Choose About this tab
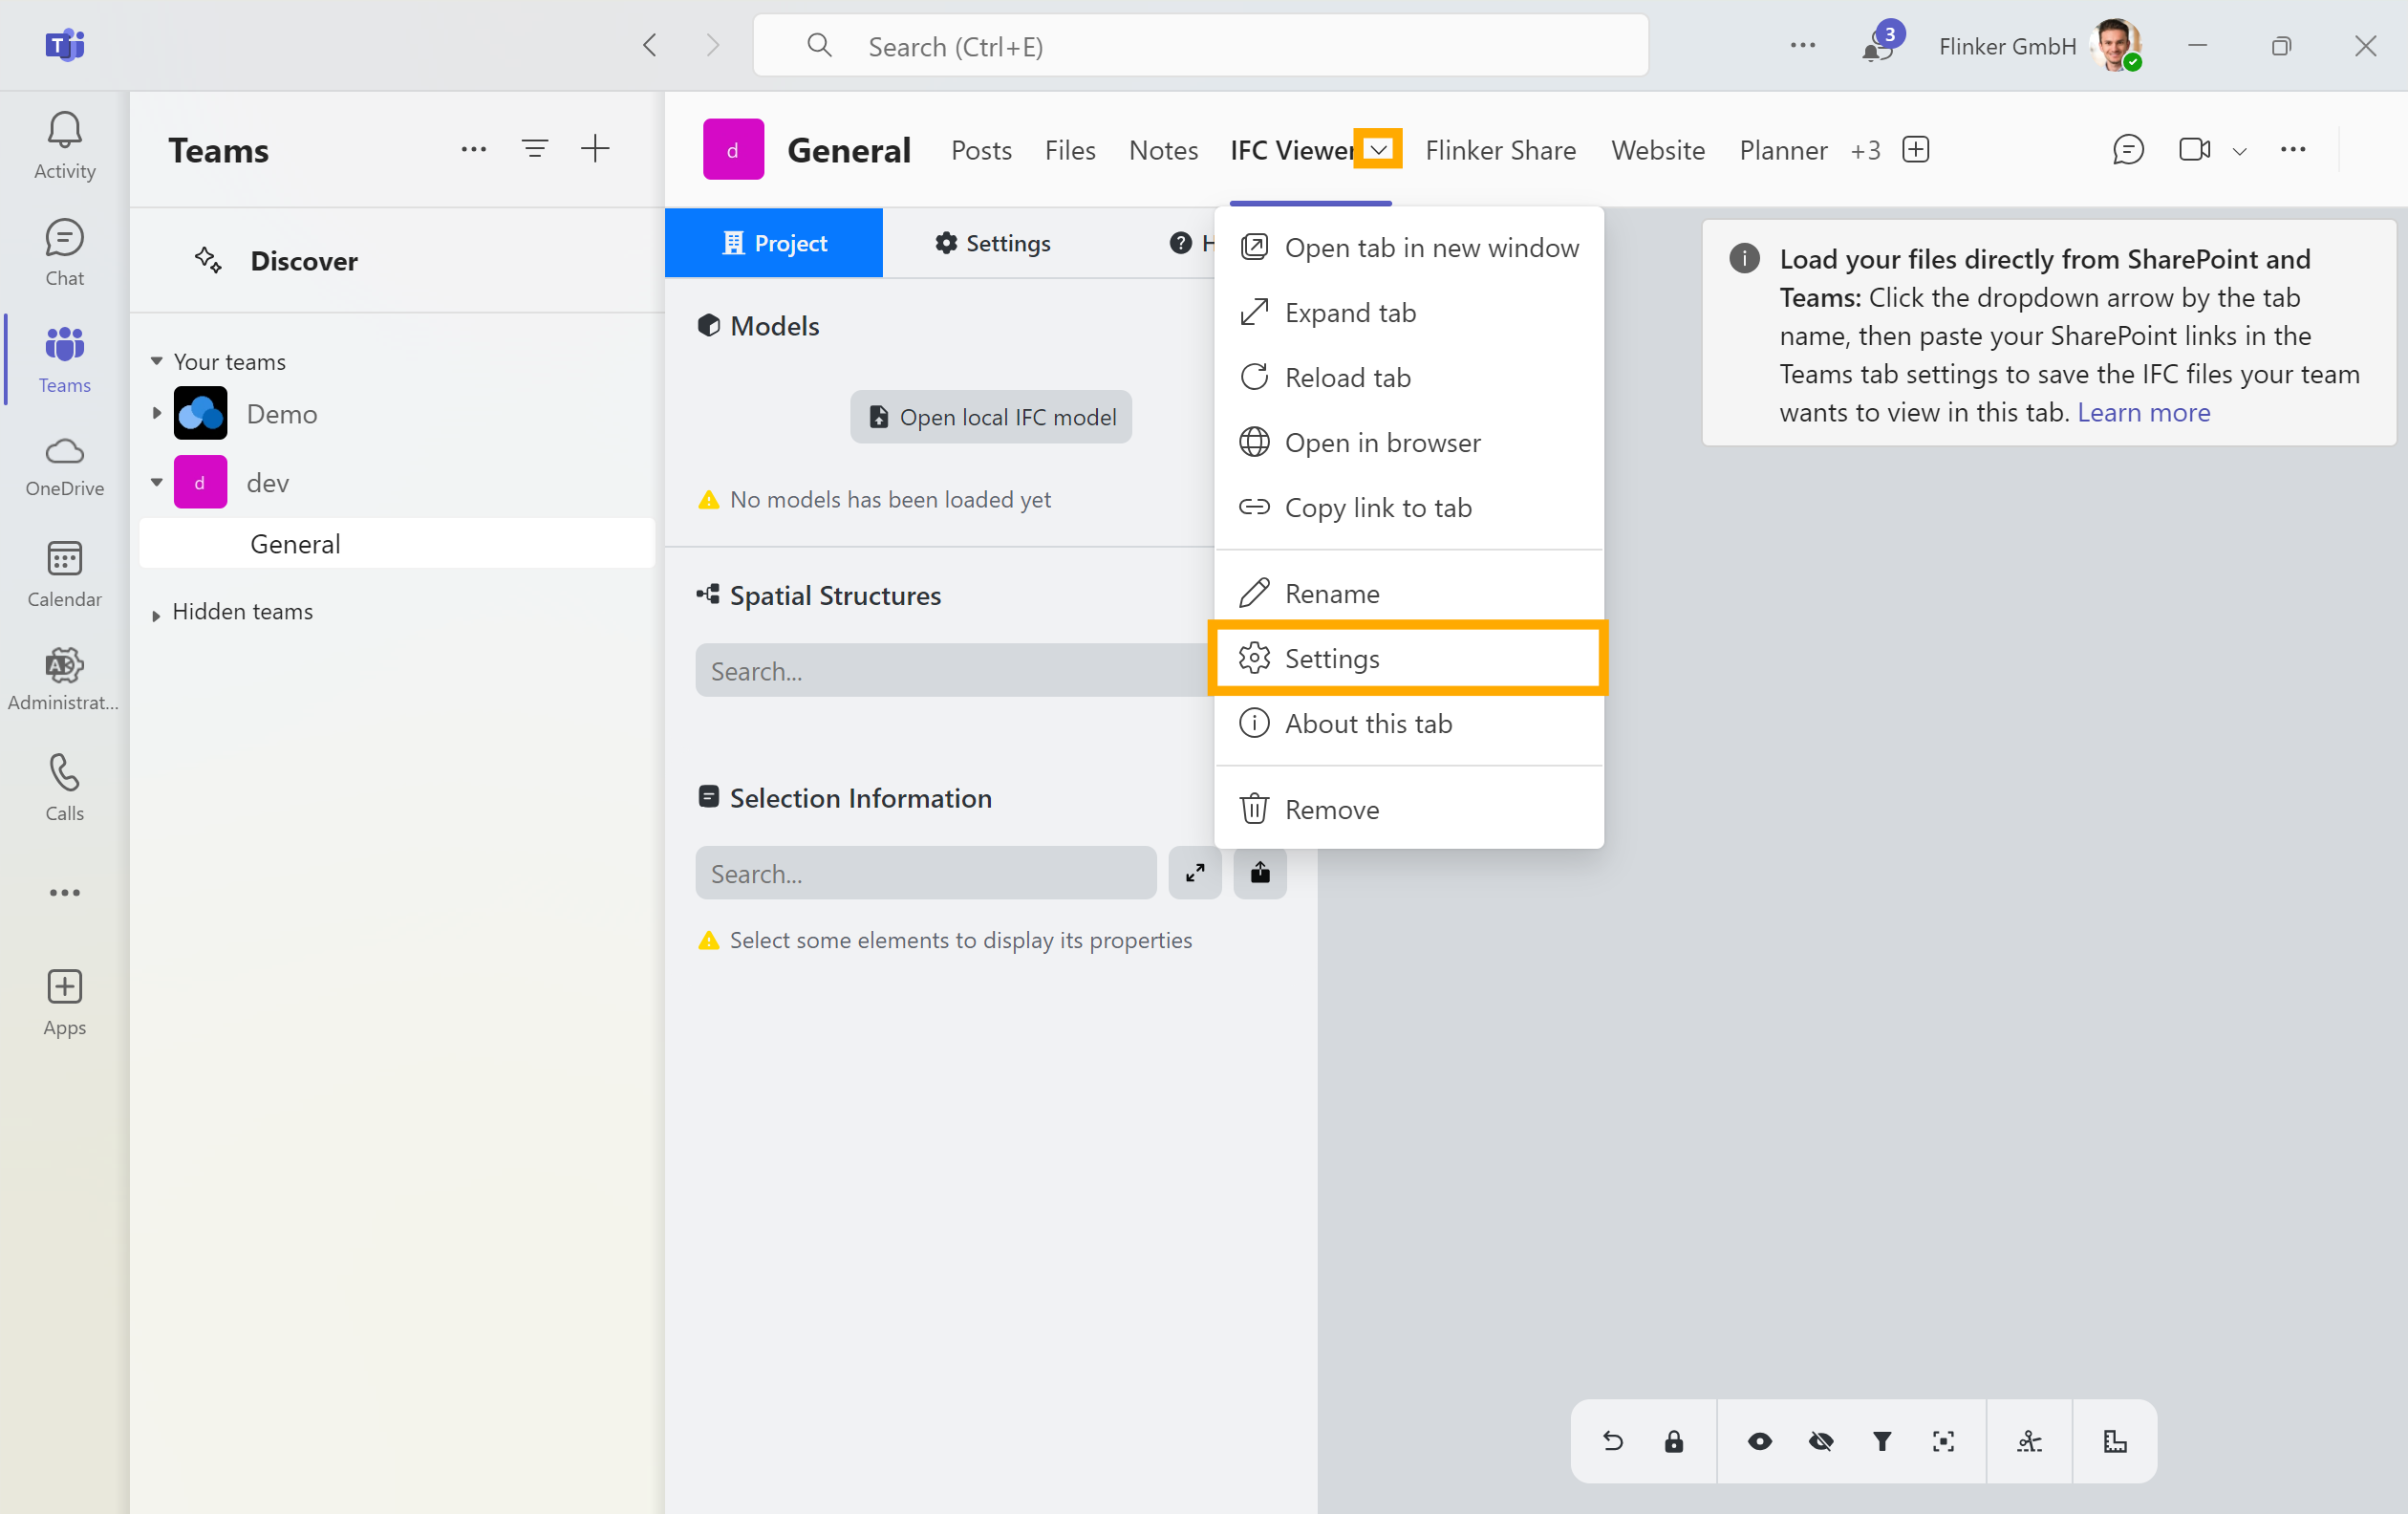2408x1514 pixels. tap(1409, 723)
